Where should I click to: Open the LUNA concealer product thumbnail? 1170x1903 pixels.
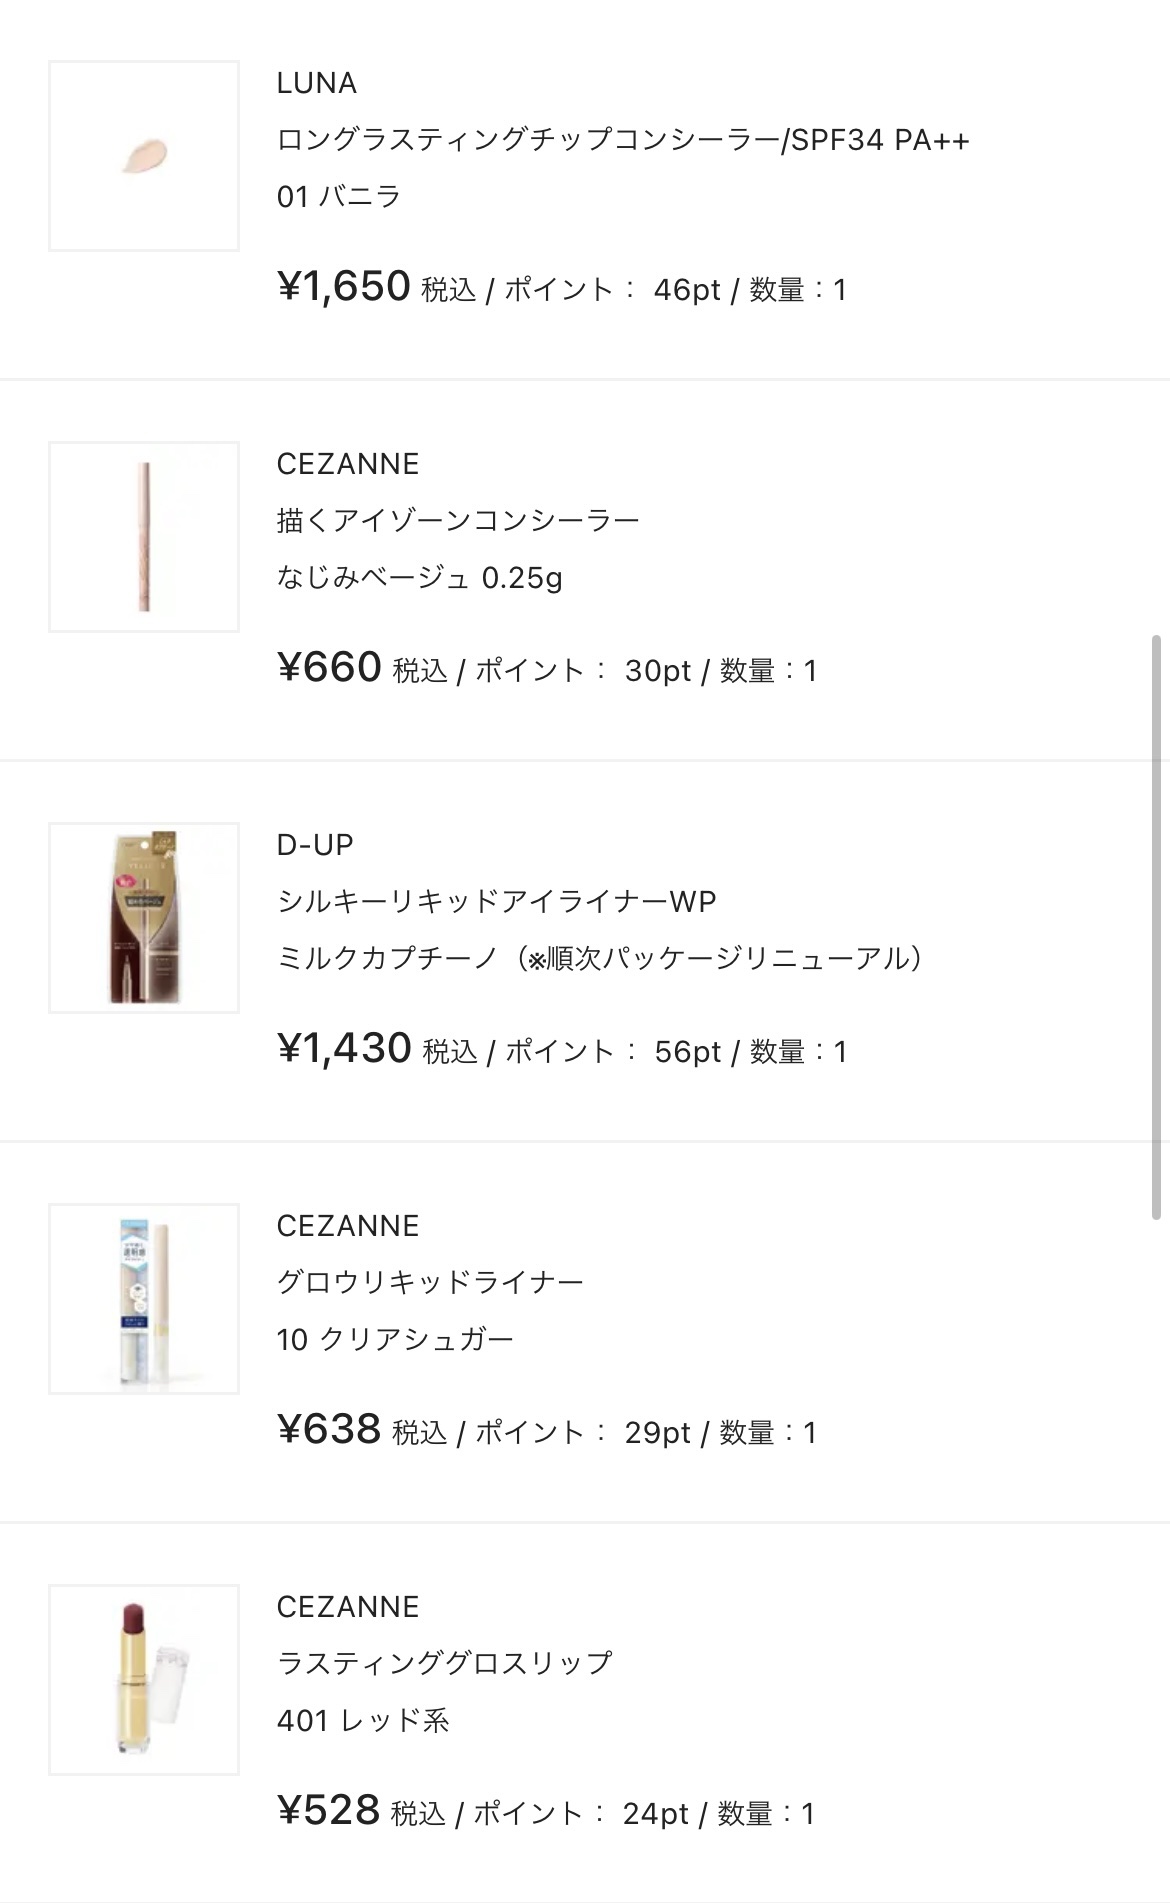click(x=144, y=152)
